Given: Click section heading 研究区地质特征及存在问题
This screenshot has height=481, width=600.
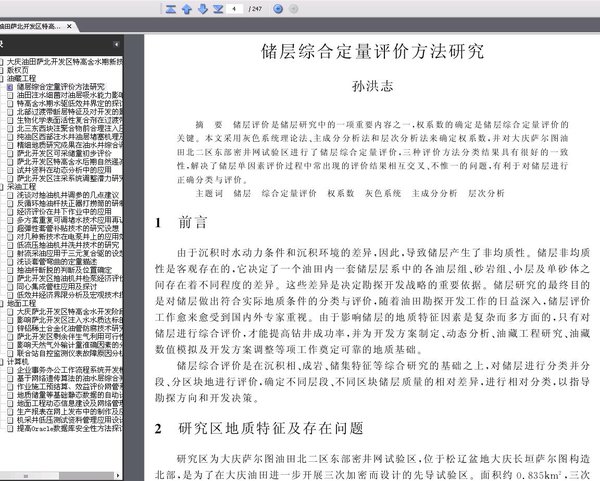Looking at the screenshot, I should (x=271, y=428).
